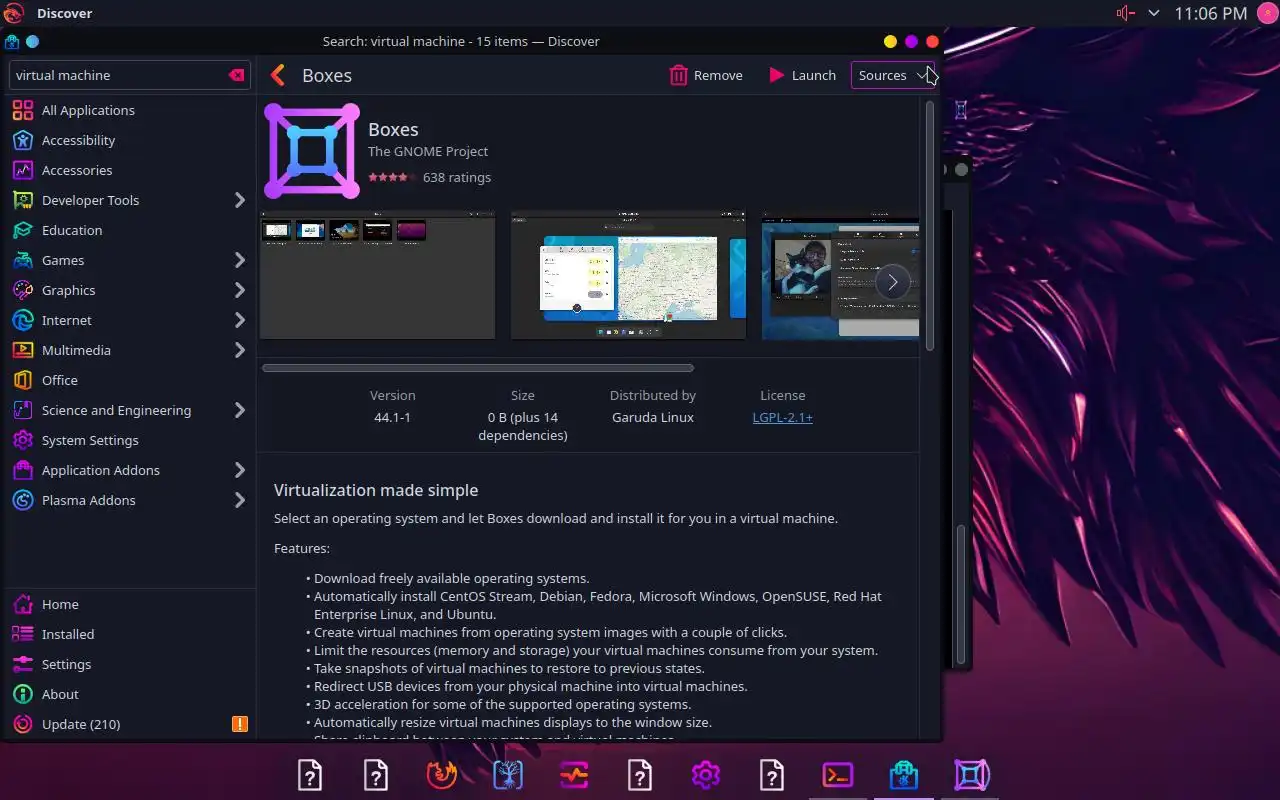
Task: Click the user avatar in the top panel
Action: click(1267, 13)
